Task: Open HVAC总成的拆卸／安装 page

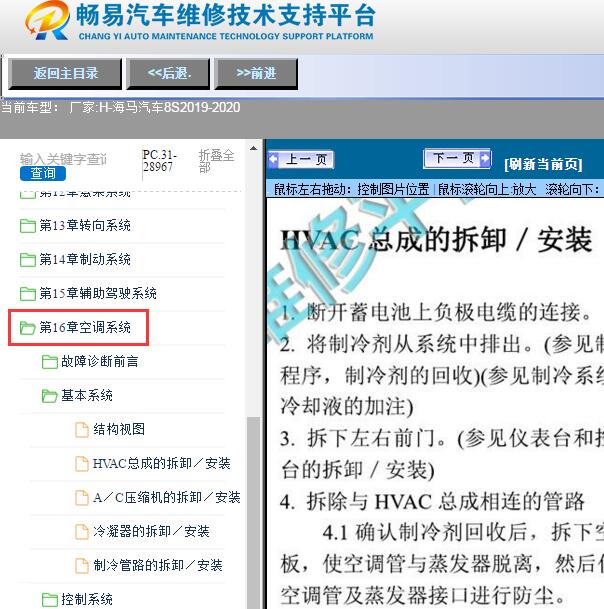Action: click(x=162, y=463)
